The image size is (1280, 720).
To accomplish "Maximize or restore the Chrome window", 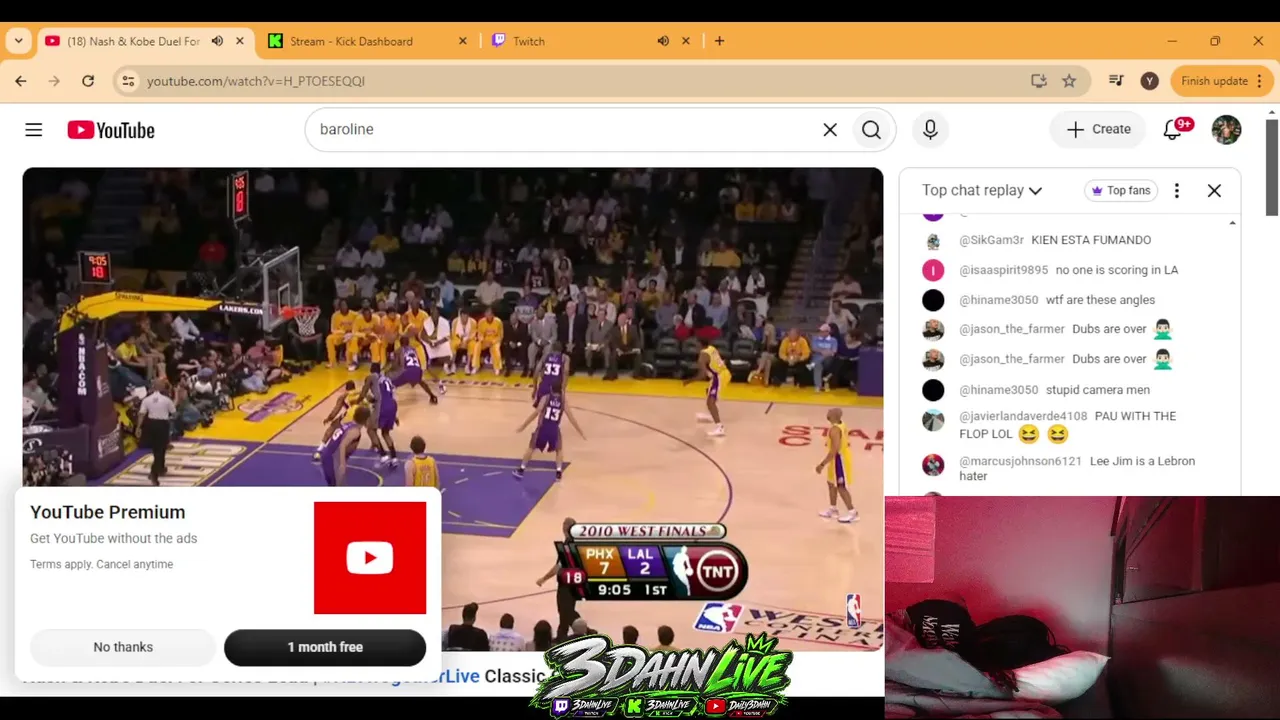I will [1215, 41].
